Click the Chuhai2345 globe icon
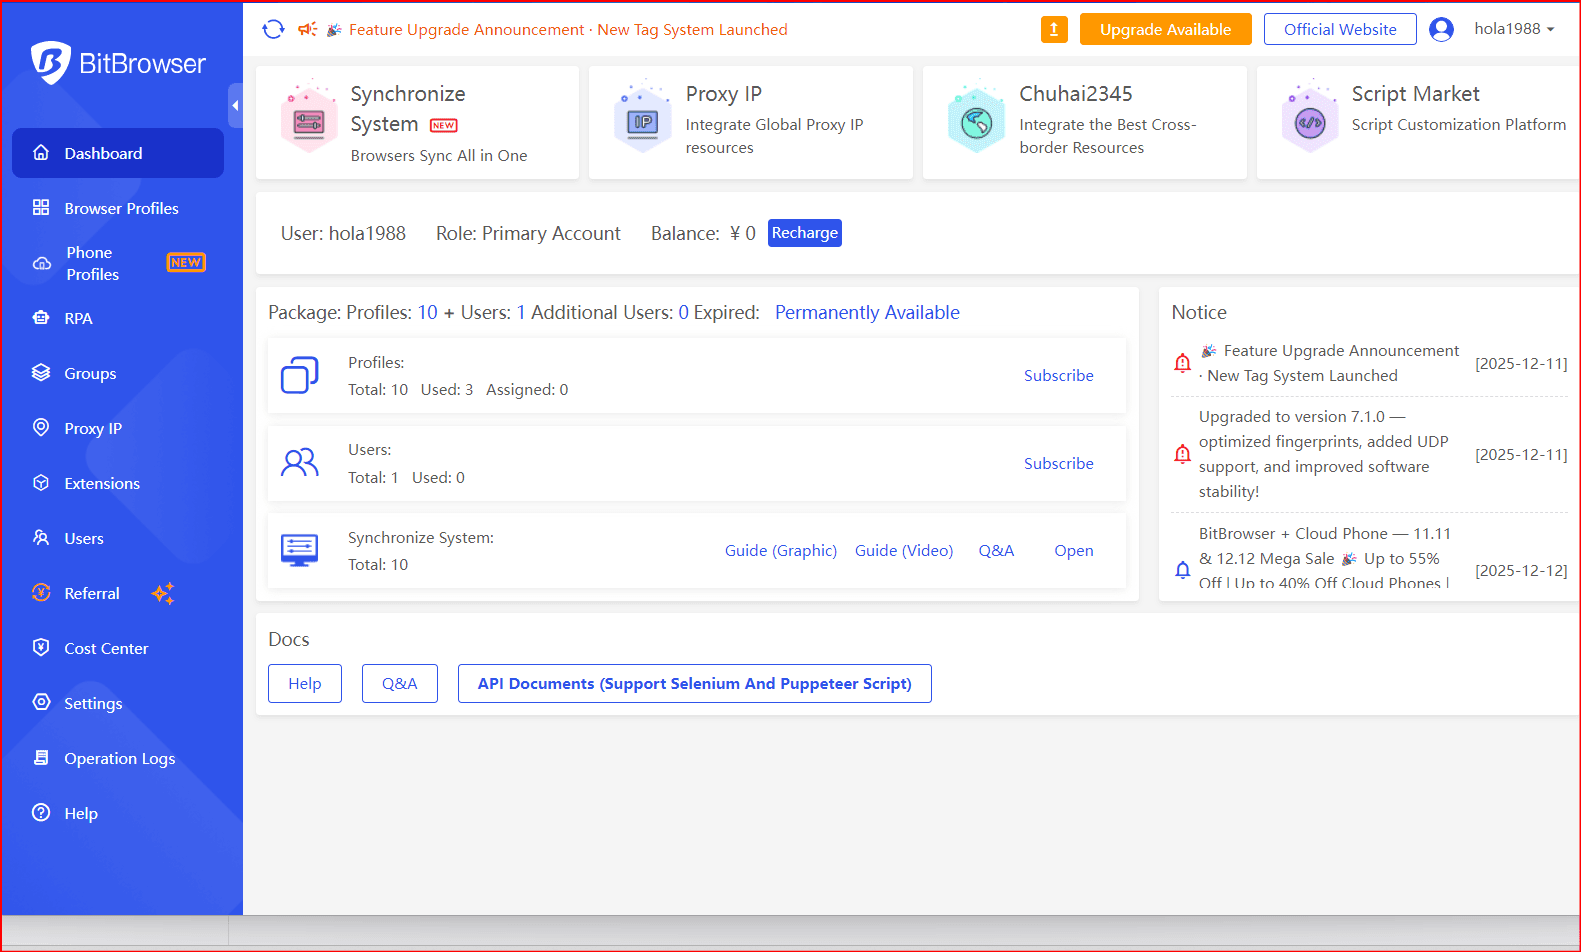 976,122
